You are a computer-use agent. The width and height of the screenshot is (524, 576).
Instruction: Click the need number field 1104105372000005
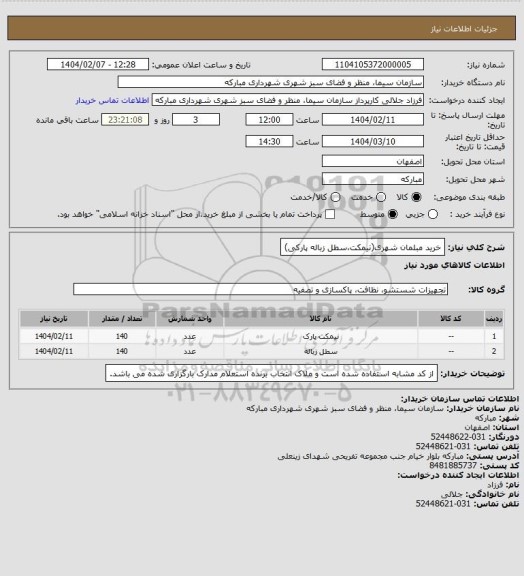(x=373, y=65)
